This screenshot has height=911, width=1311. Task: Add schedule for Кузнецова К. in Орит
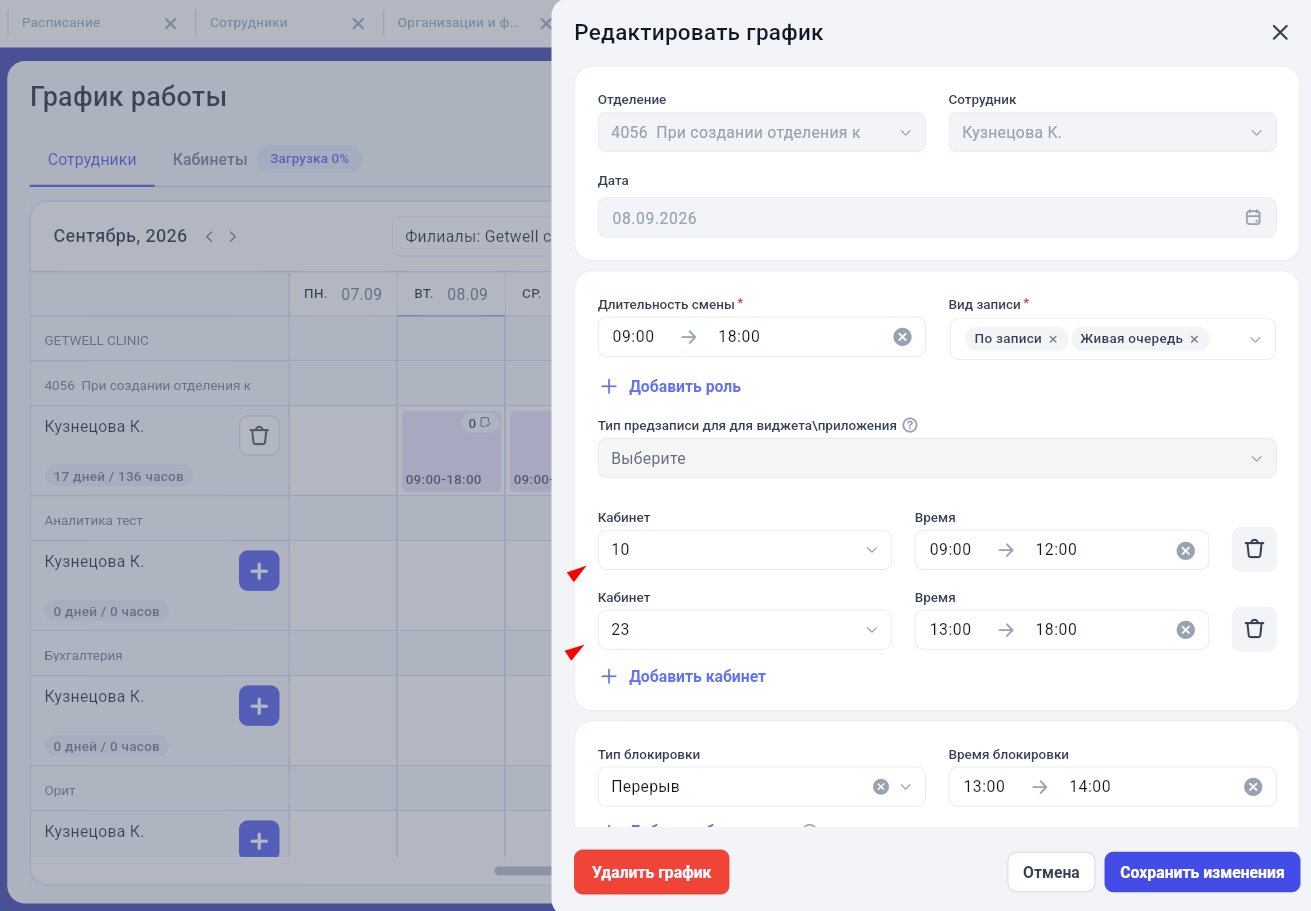259,839
